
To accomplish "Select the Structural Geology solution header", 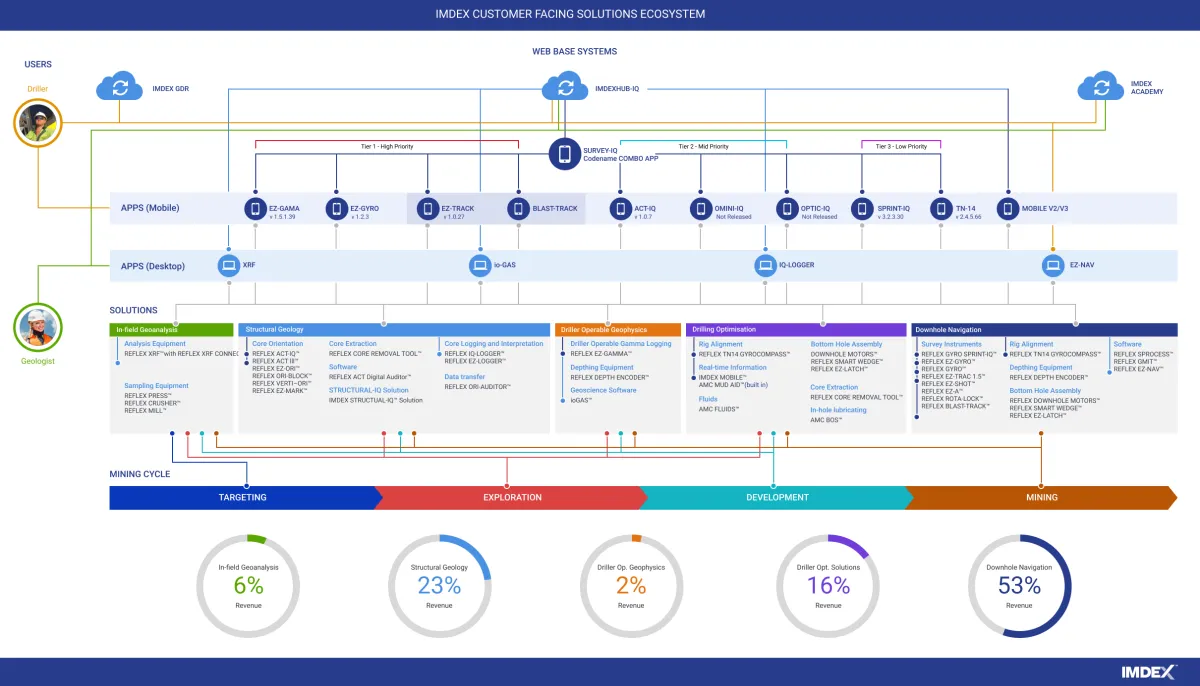I will 394,329.
